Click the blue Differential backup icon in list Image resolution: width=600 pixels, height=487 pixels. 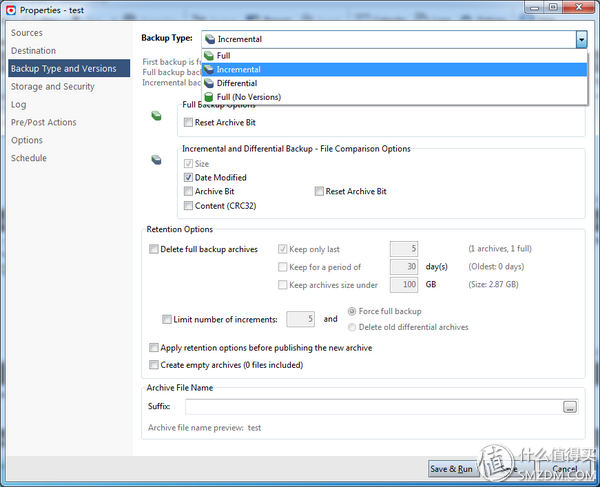(209, 83)
